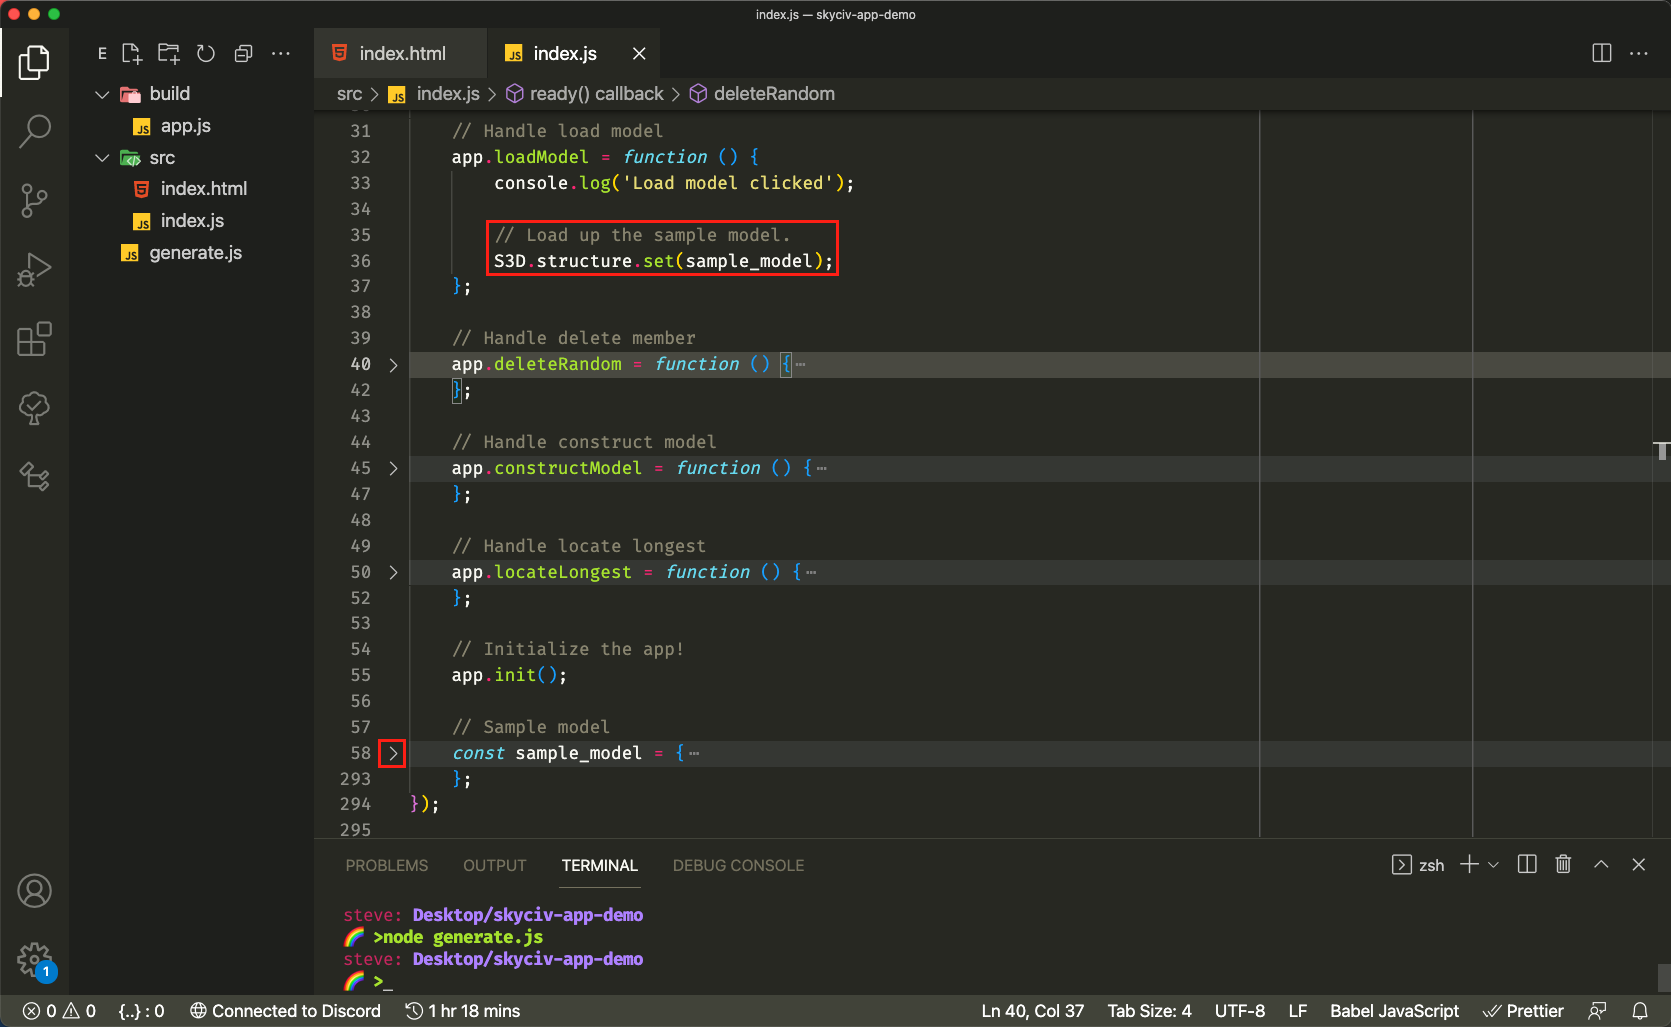Unfold the deleteRandom function at line 40

tap(393, 365)
